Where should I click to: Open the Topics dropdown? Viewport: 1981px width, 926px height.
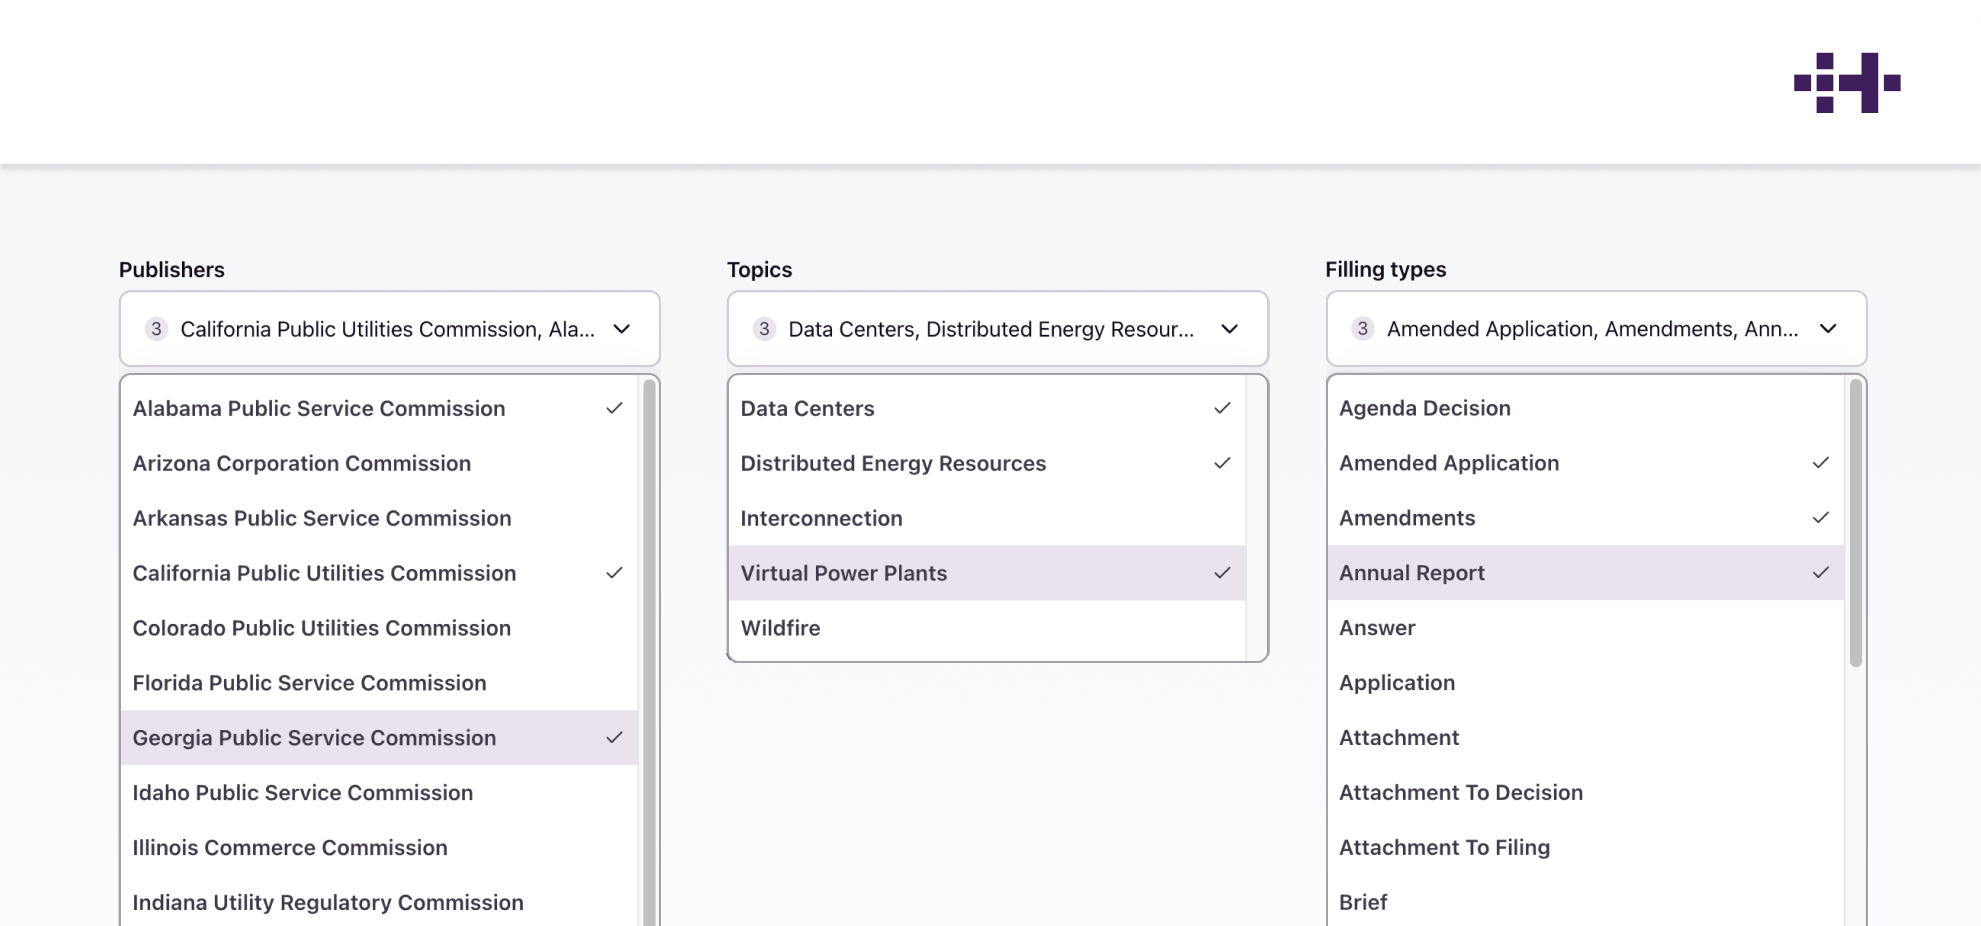[x=997, y=329]
